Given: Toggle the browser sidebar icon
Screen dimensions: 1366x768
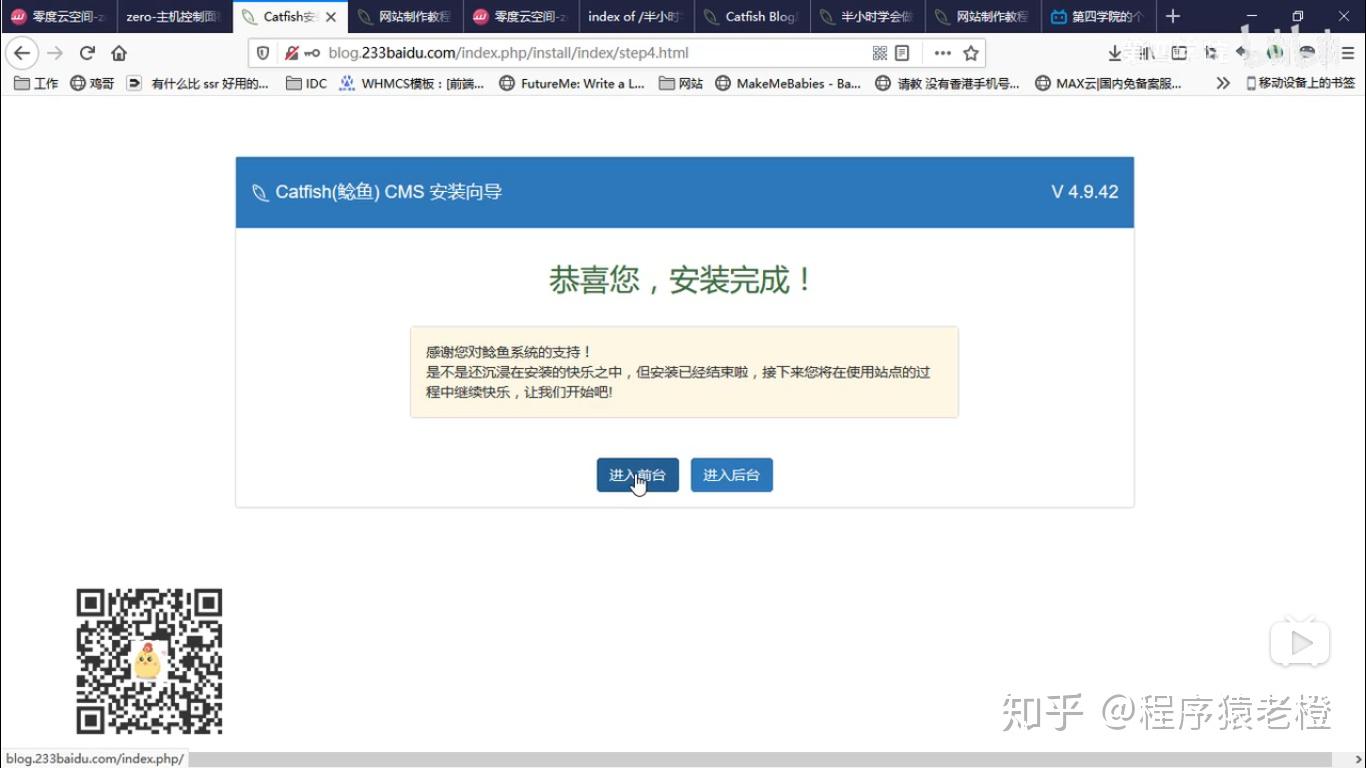Looking at the screenshot, I should point(1179,53).
